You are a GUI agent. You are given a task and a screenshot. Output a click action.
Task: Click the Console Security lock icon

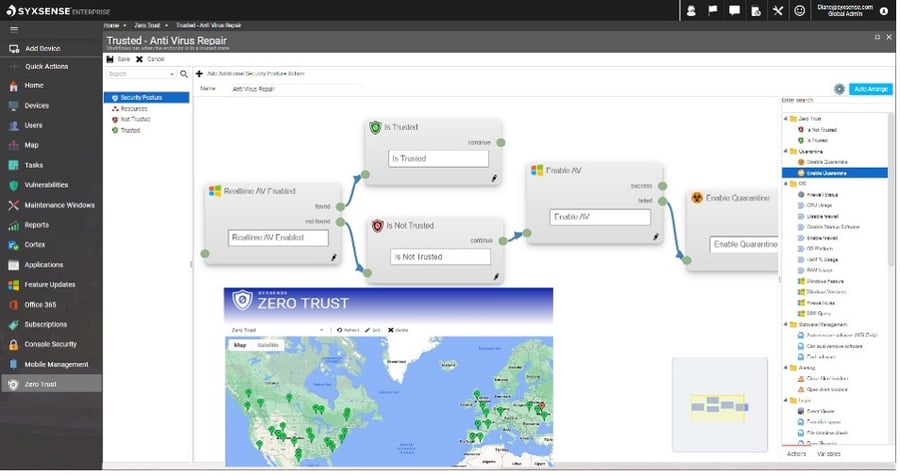click(x=13, y=345)
